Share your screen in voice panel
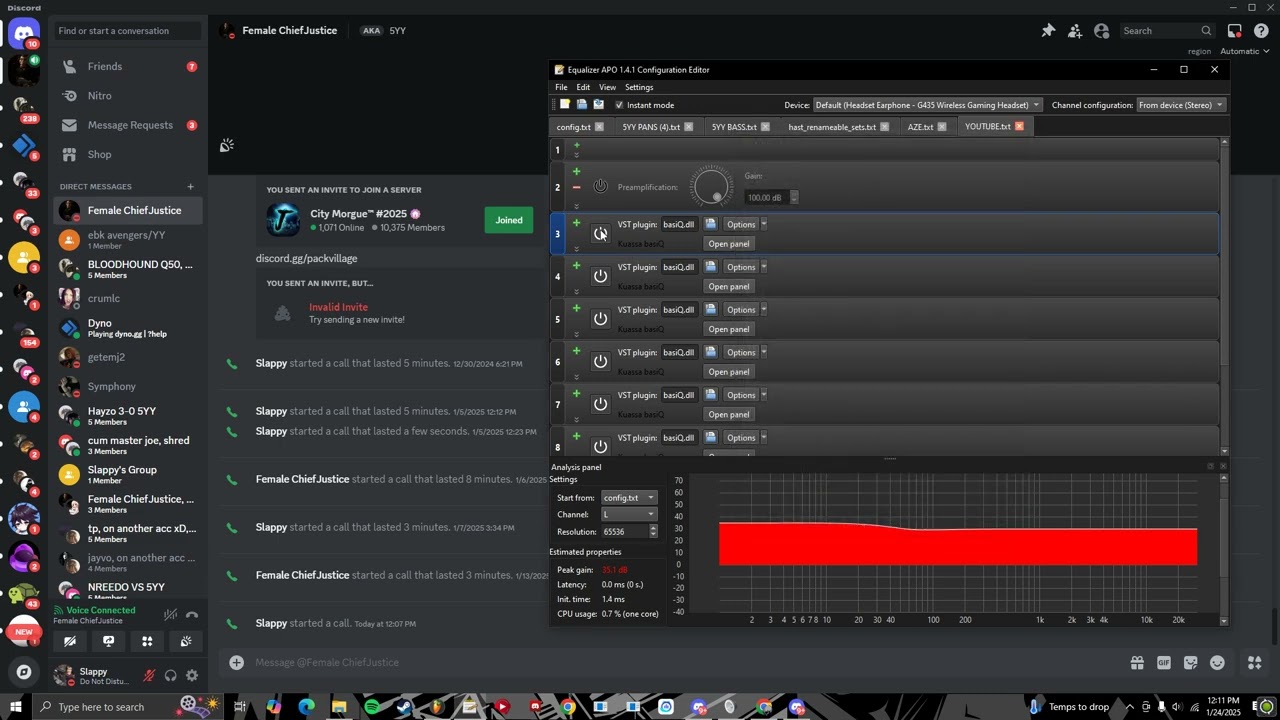Image resolution: width=1280 pixels, height=720 pixels. tap(108, 641)
